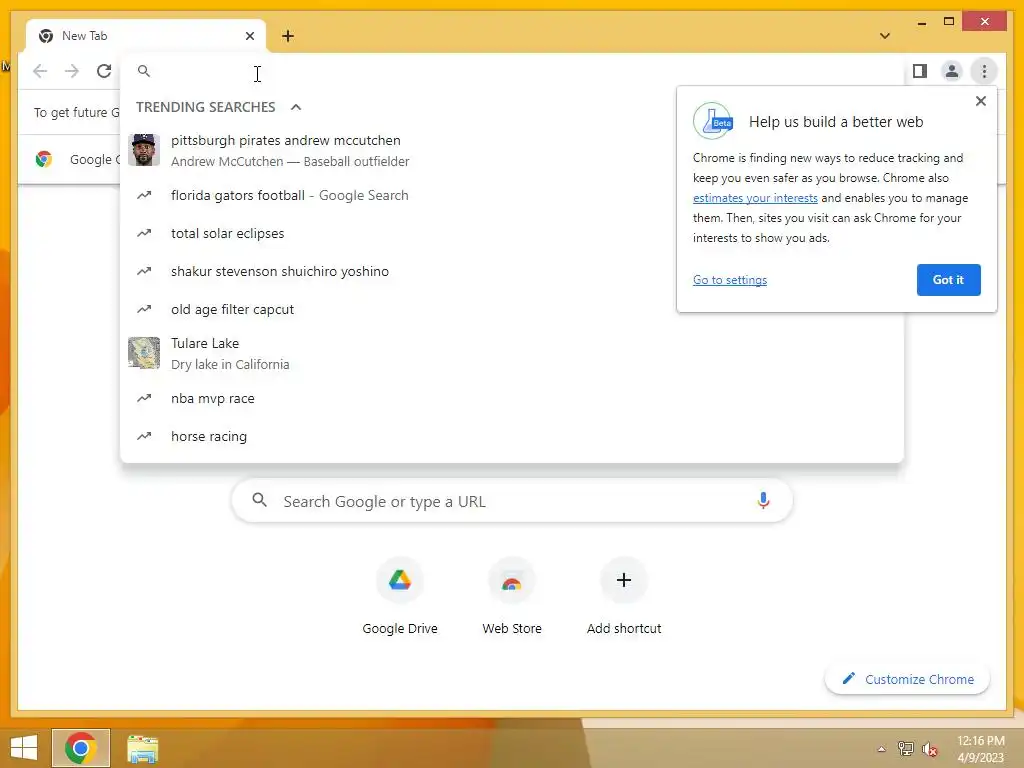This screenshot has height=768, width=1024.
Task: Click trending icon beside florida gators football
Action: tap(144, 195)
